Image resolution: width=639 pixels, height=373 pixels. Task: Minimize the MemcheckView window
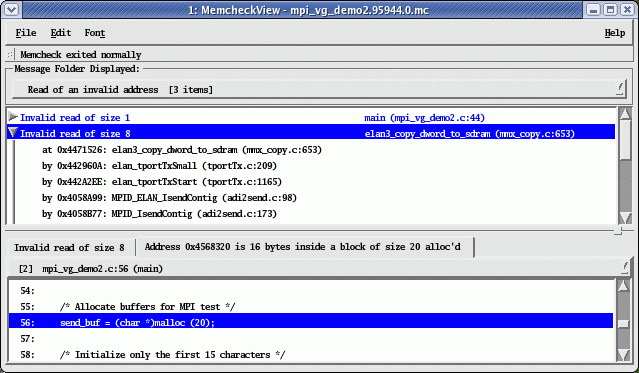pos(593,10)
